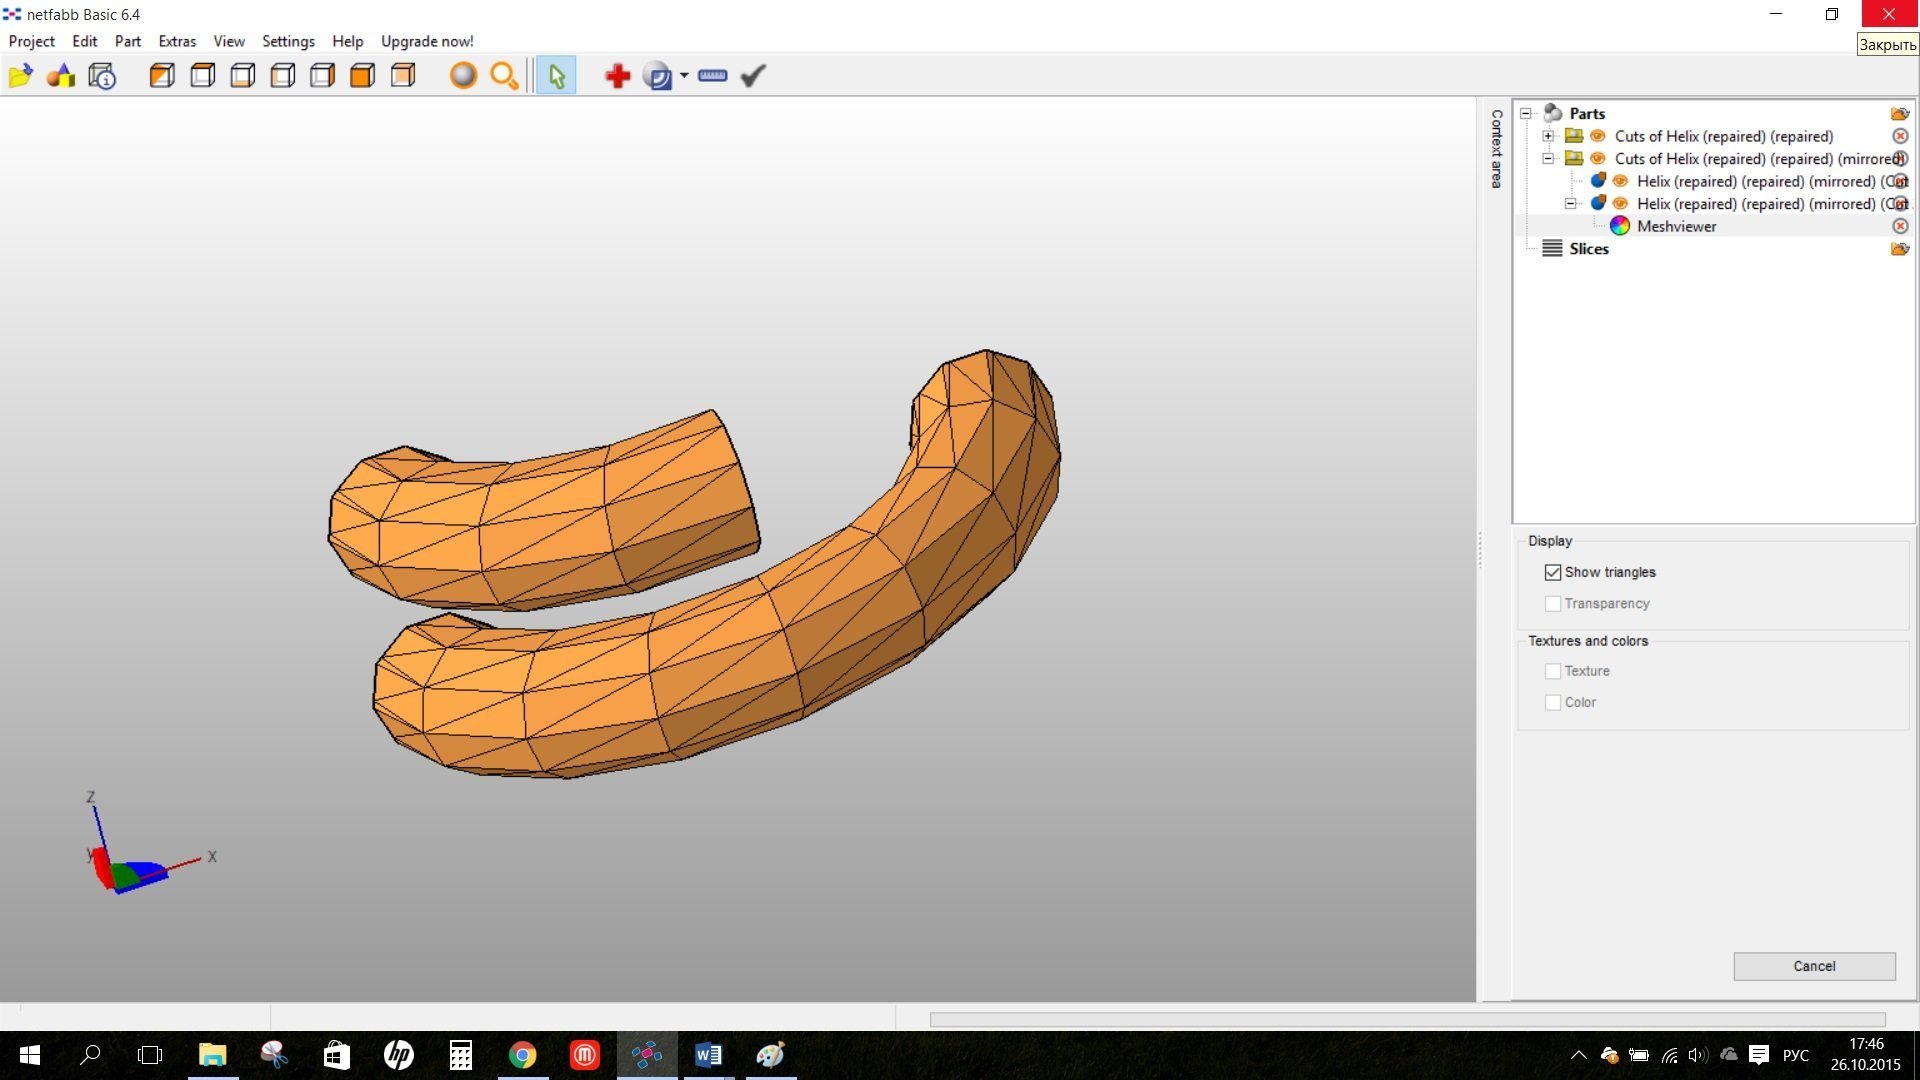Open Google Chrome from the taskbar
This screenshot has width=1920, height=1080.
point(522,1055)
